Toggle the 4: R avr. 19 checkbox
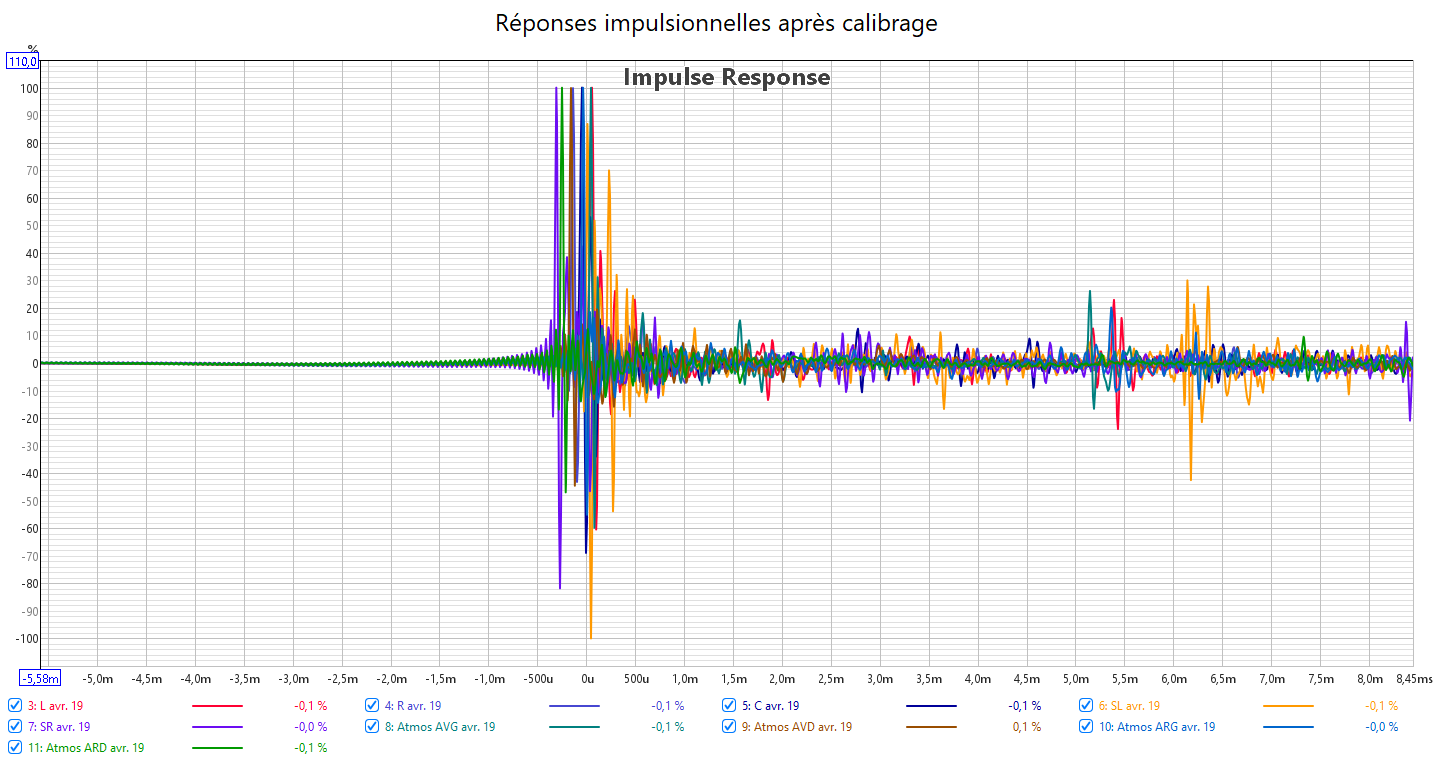Screen dimensions: 1433x759 click(372, 705)
